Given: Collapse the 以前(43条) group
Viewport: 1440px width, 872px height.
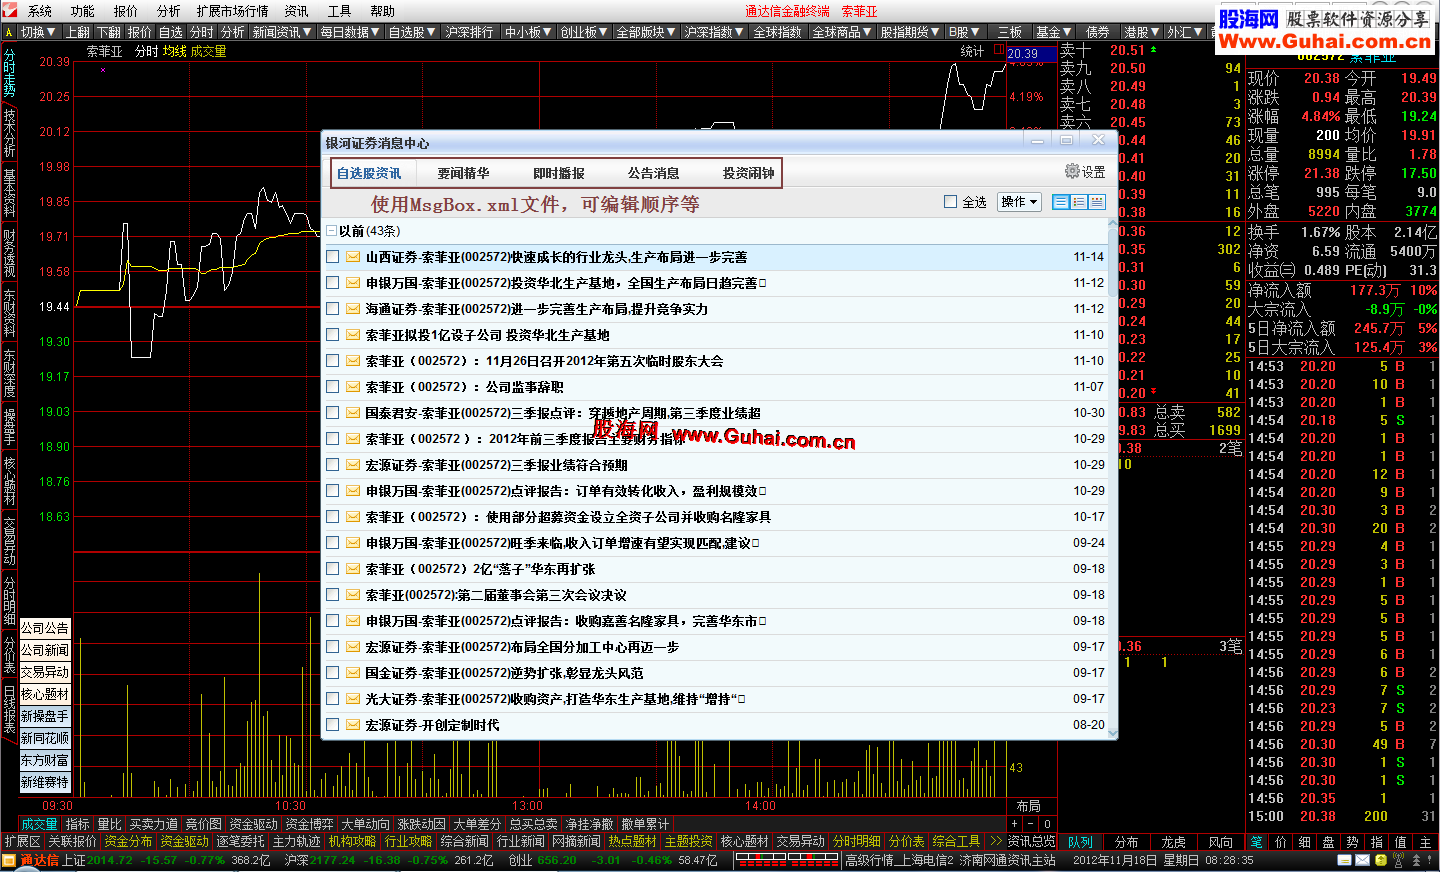Looking at the screenshot, I should click(331, 231).
